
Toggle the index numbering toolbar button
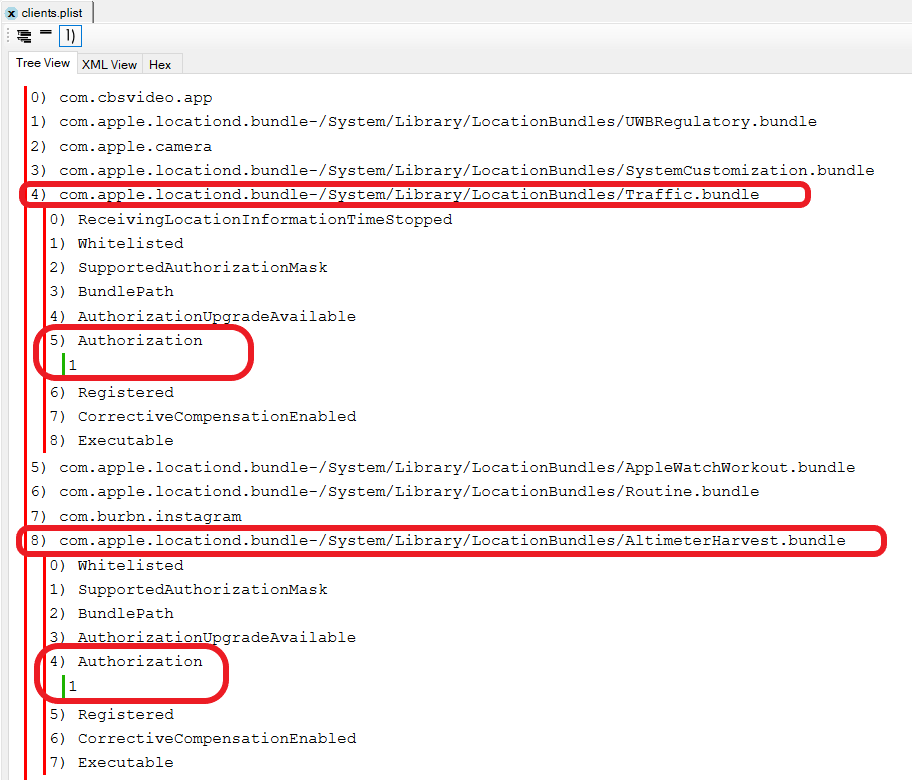pos(69,36)
